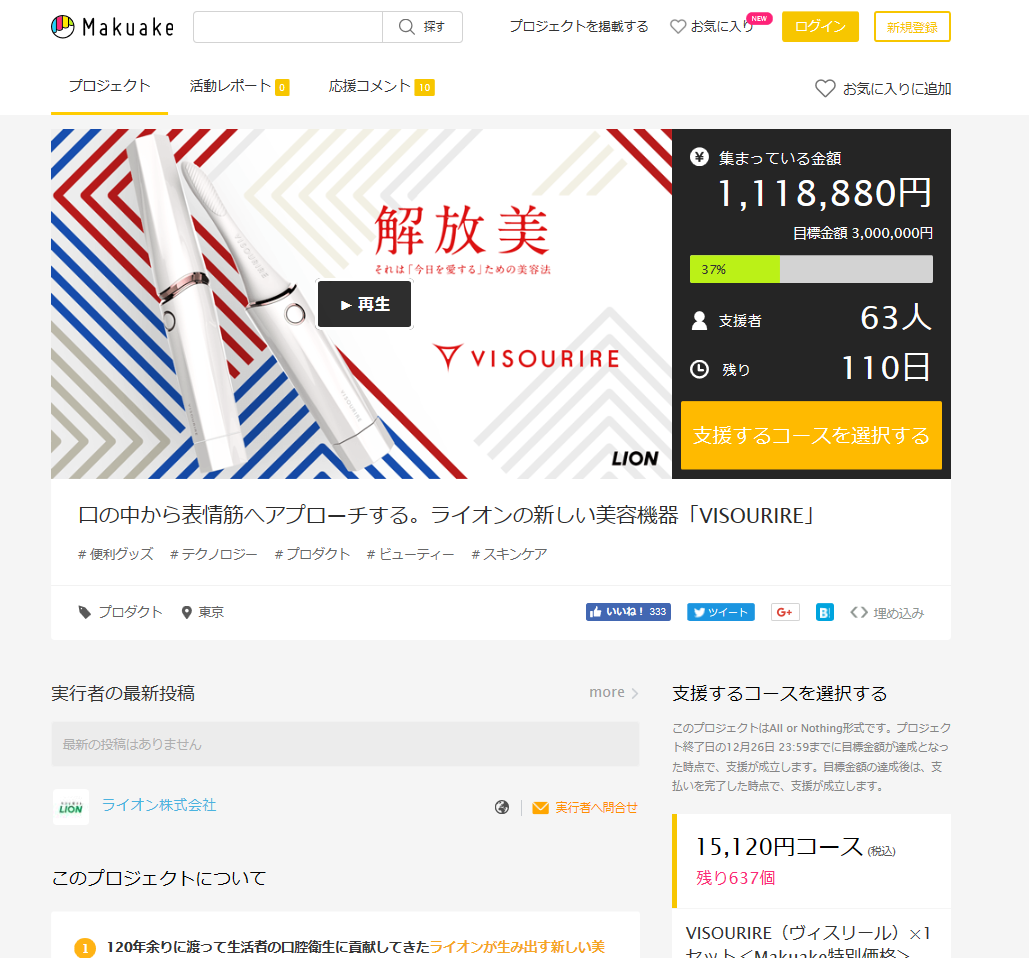This screenshot has height=958, width=1029.
Task: Click the clock icon beside 残り
Action: 700,369
